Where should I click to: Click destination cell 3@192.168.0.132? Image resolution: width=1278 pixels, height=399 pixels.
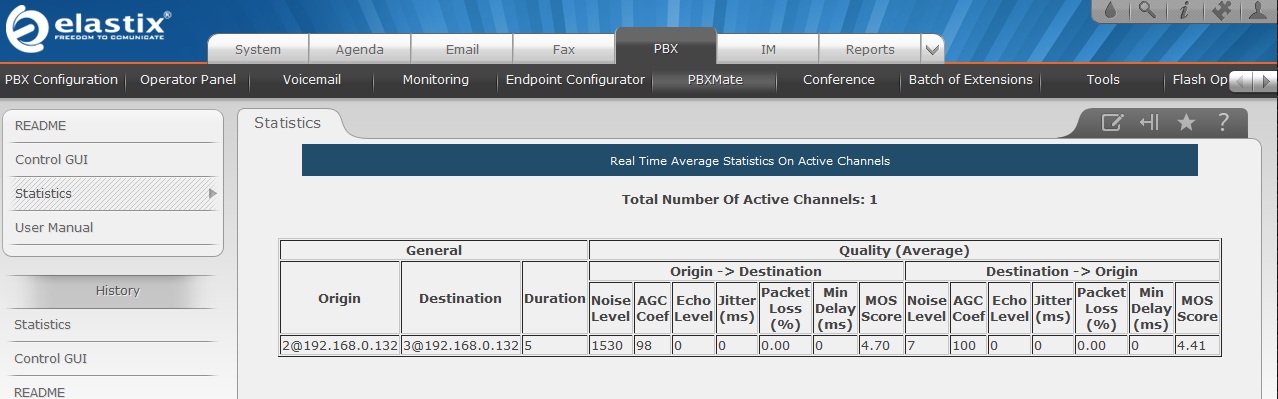coord(461,345)
